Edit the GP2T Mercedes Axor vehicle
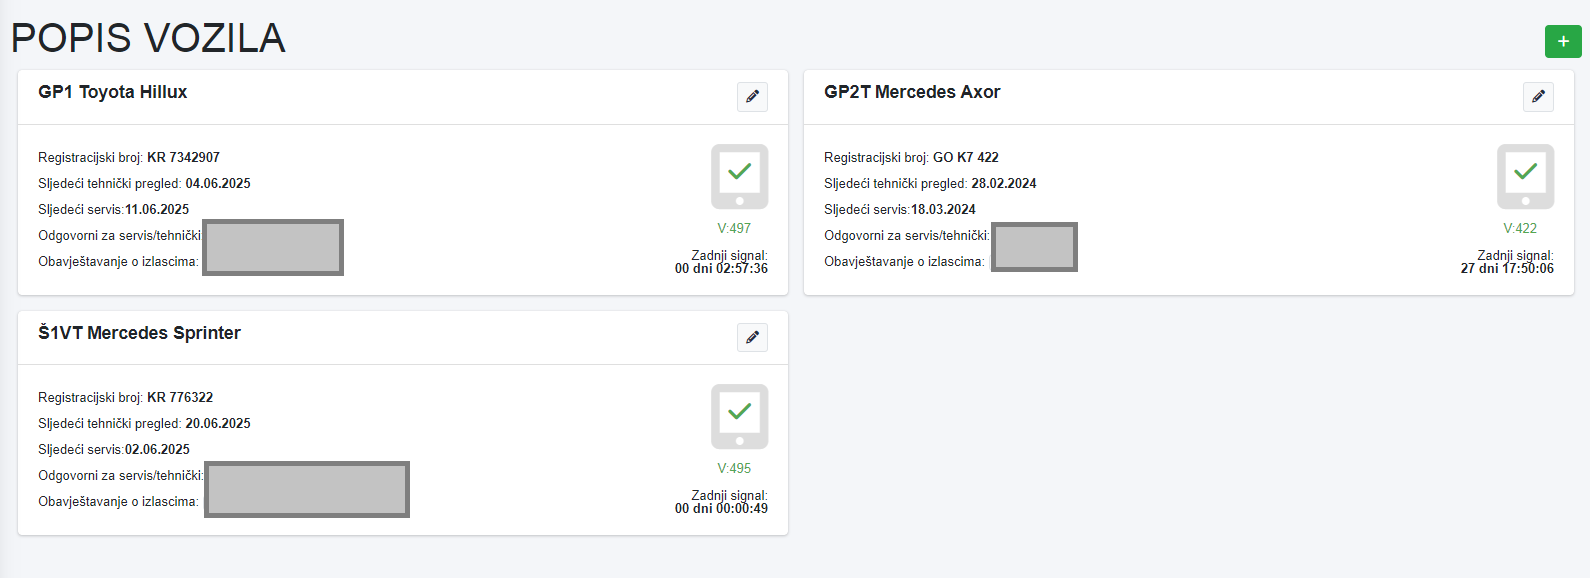 [1538, 97]
